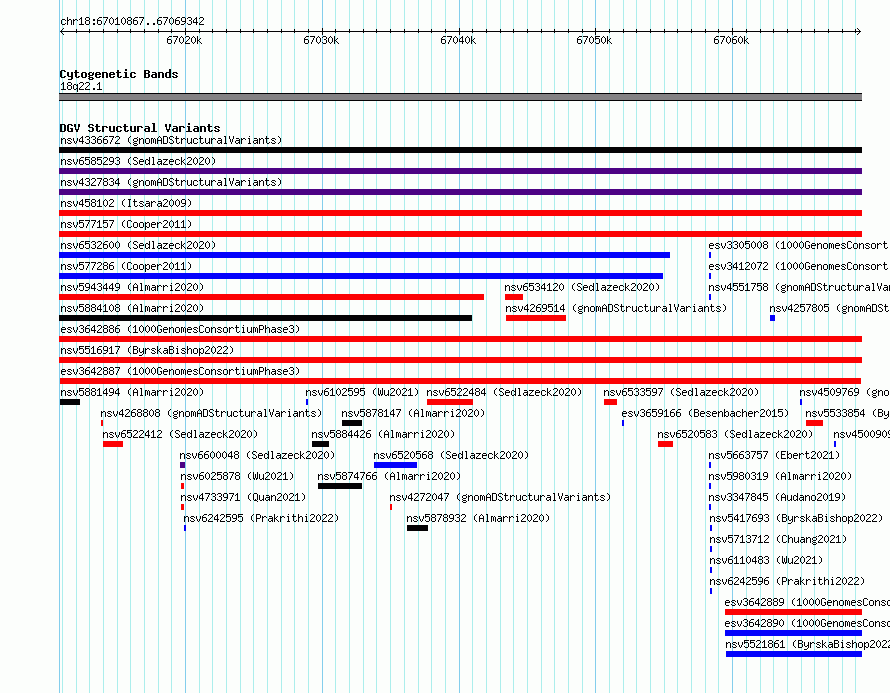Click the esv3412072 1000Genomes label
Screen dimensions: 890x693
[x=798, y=266]
